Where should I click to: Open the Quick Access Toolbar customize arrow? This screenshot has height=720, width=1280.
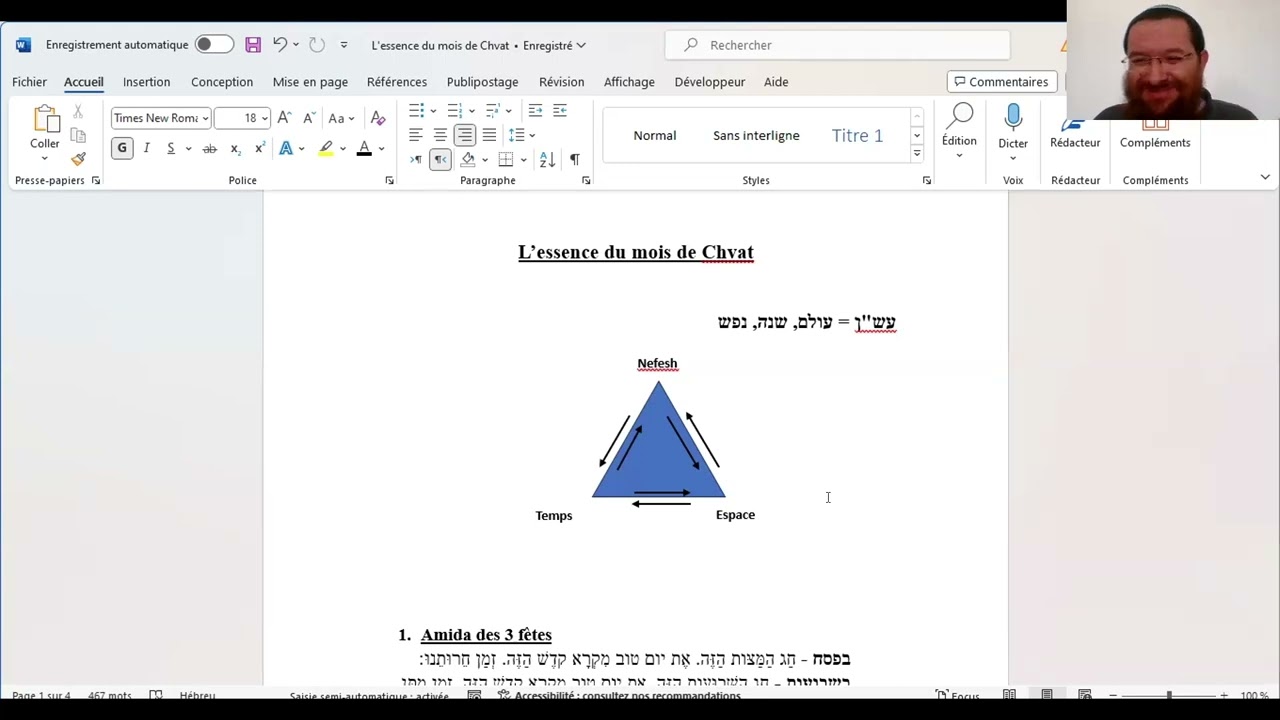pyautogui.click(x=344, y=45)
